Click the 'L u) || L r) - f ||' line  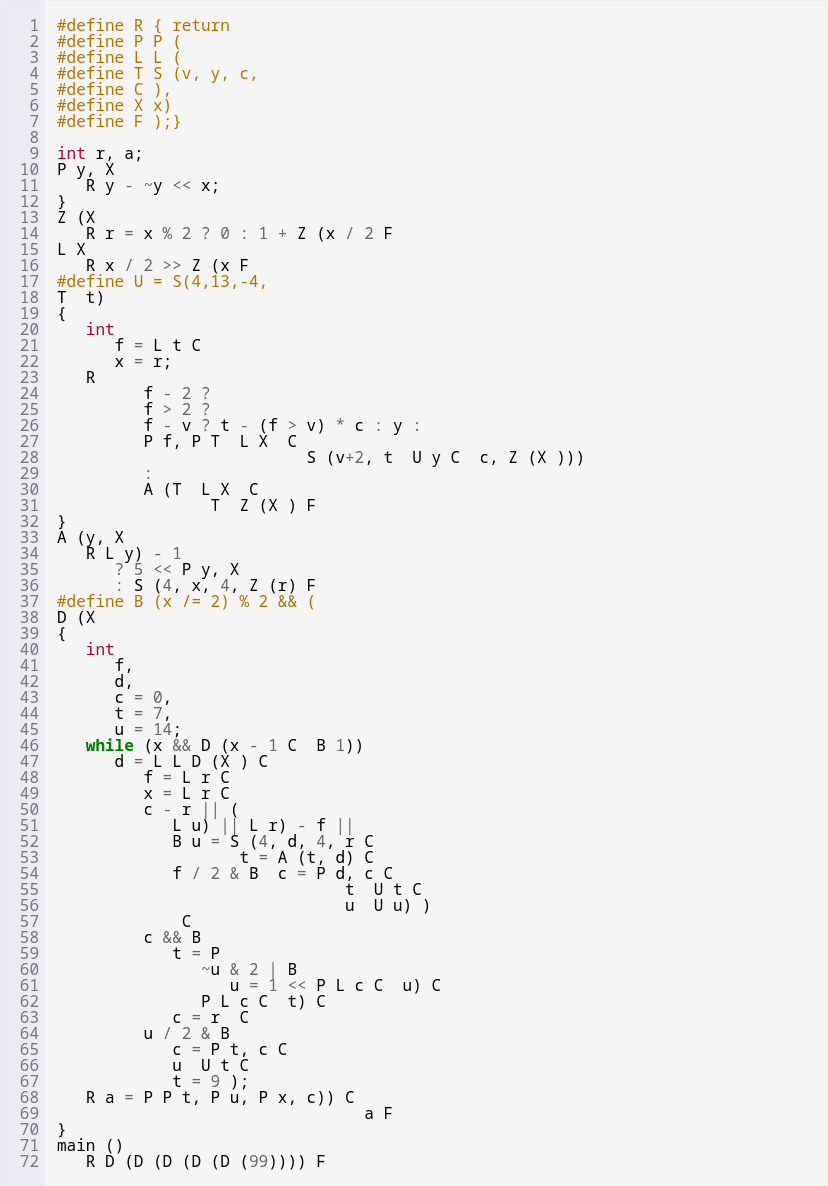point(263,826)
